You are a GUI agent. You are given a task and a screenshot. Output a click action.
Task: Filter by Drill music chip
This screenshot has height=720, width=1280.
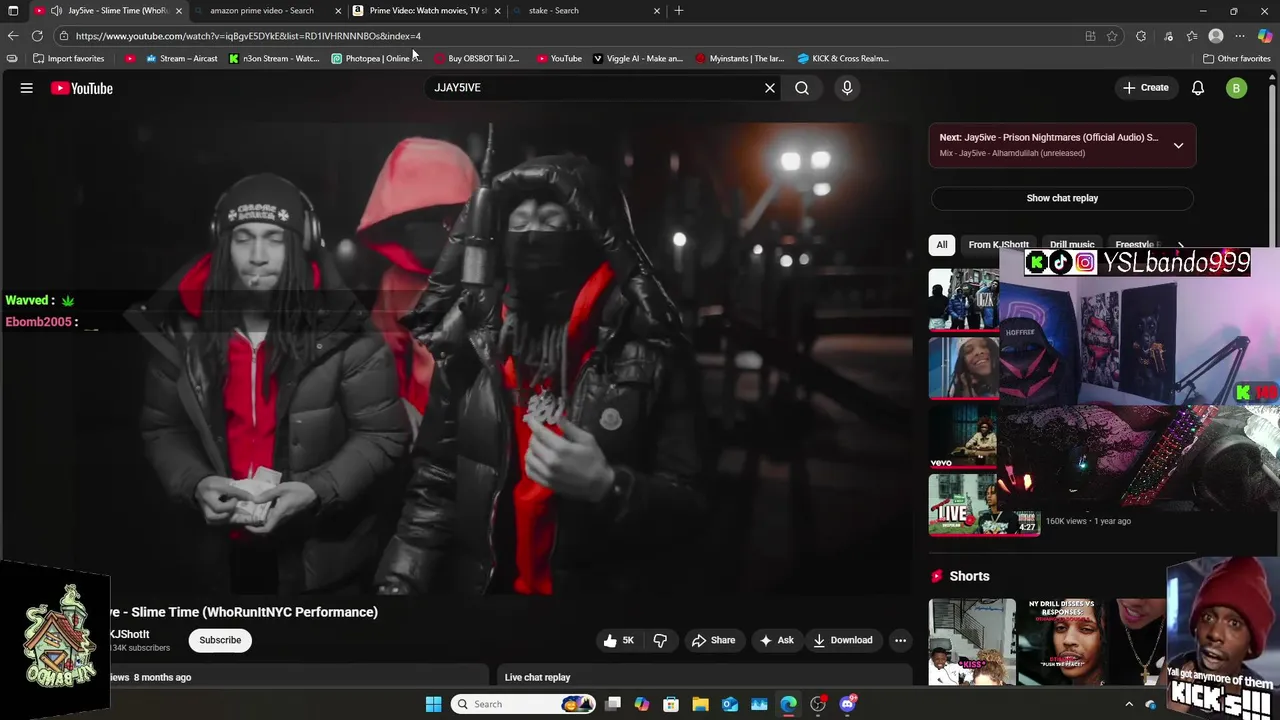(1072, 244)
